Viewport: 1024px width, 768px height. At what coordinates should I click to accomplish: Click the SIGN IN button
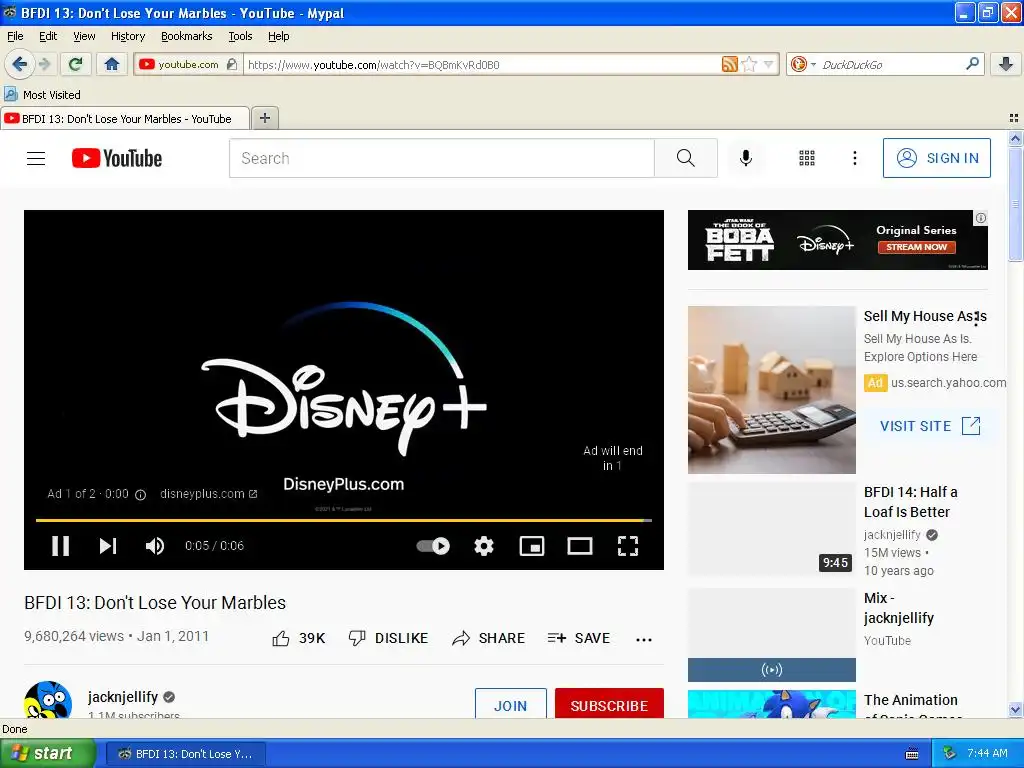point(936,158)
